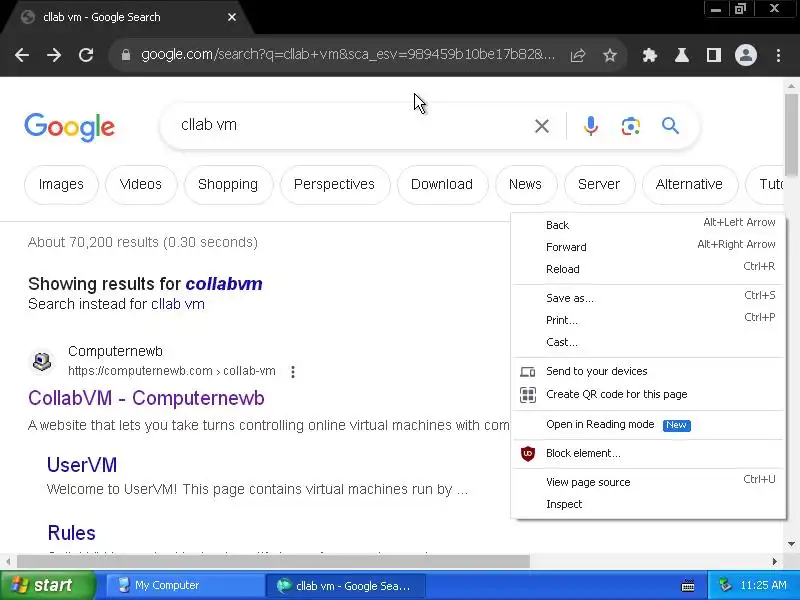The image size is (800, 600).
Task: Select the Shopping filter chip
Action: click(228, 184)
